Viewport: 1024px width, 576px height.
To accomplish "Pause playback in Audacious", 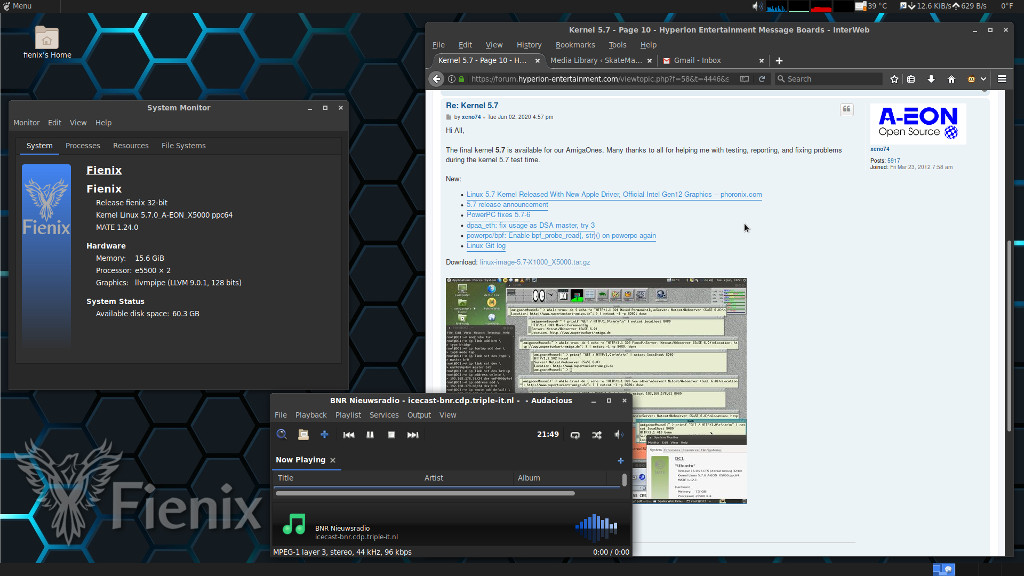I will (370, 435).
